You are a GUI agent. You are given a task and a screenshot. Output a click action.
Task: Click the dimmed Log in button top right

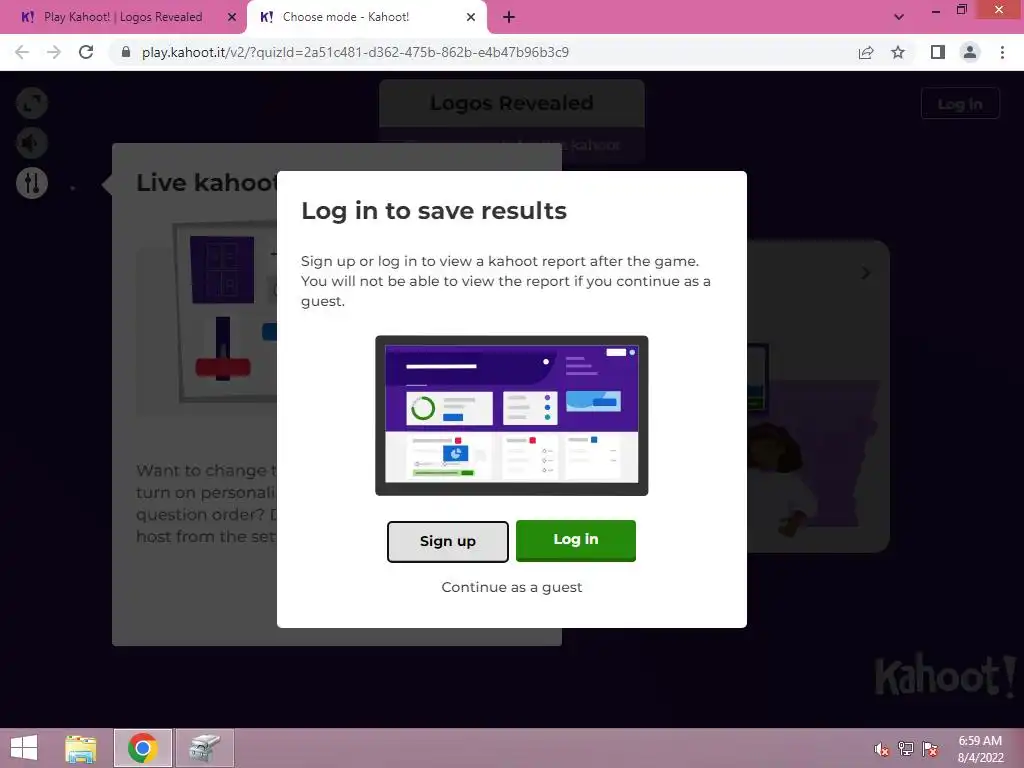(x=959, y=103)
